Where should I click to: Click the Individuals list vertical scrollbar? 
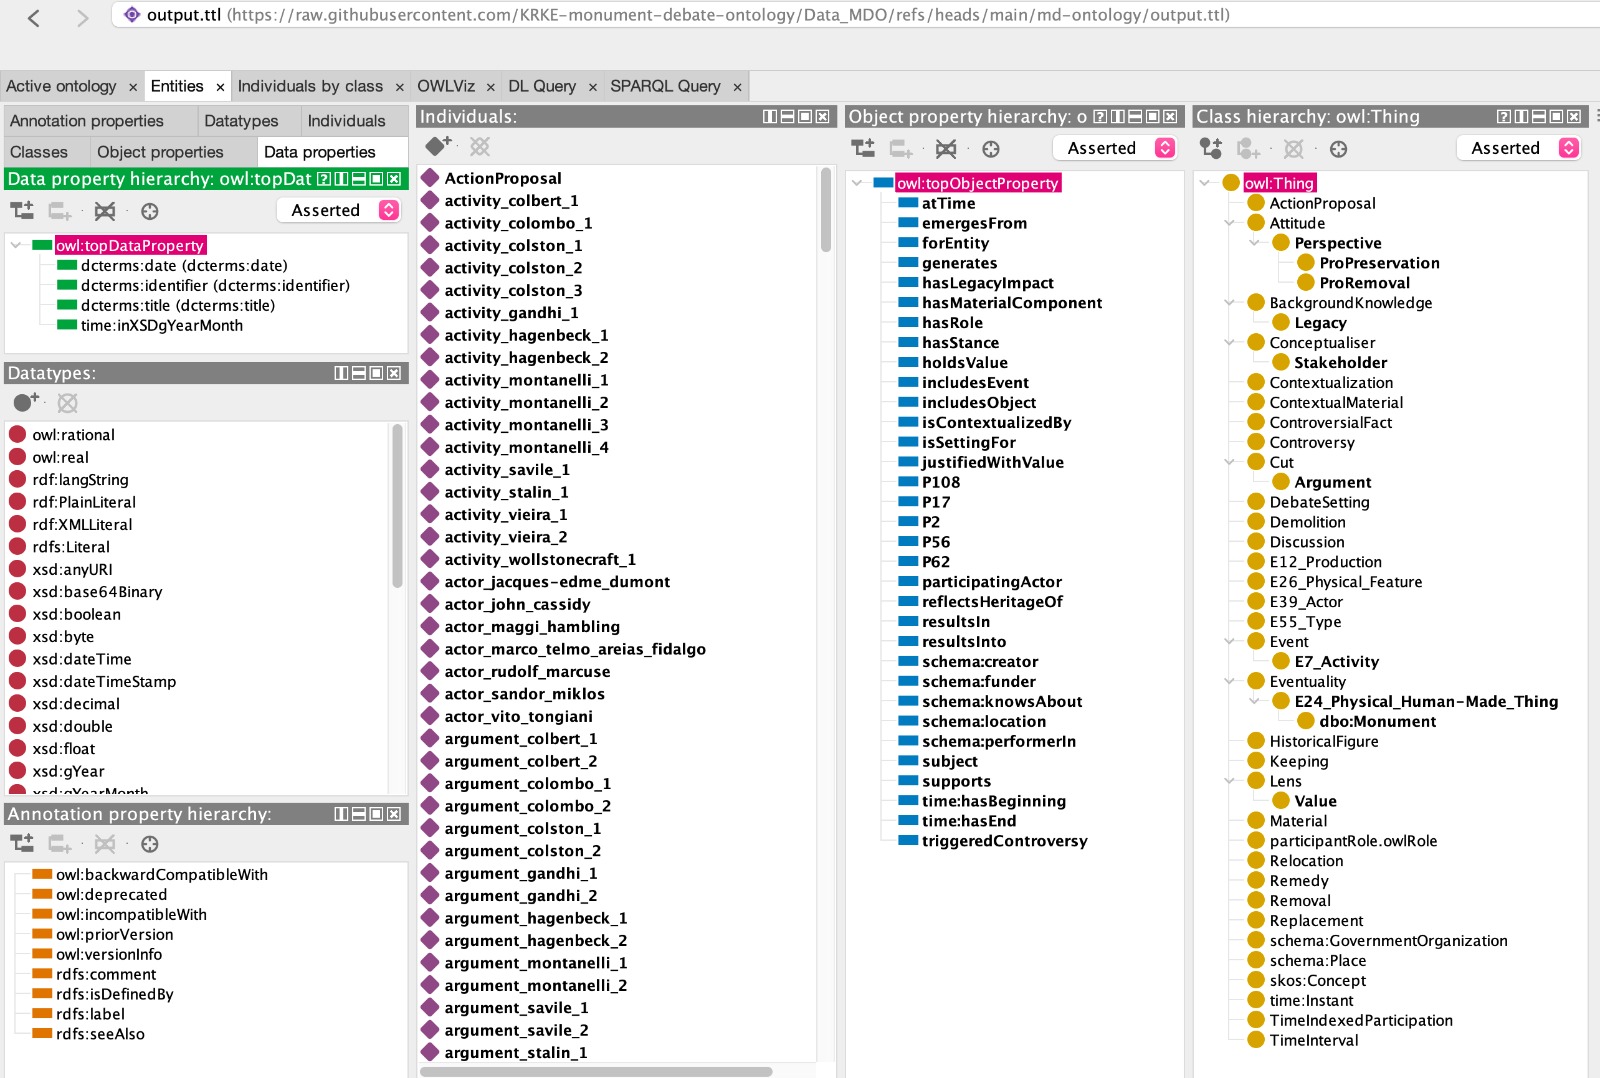[825, 210]
